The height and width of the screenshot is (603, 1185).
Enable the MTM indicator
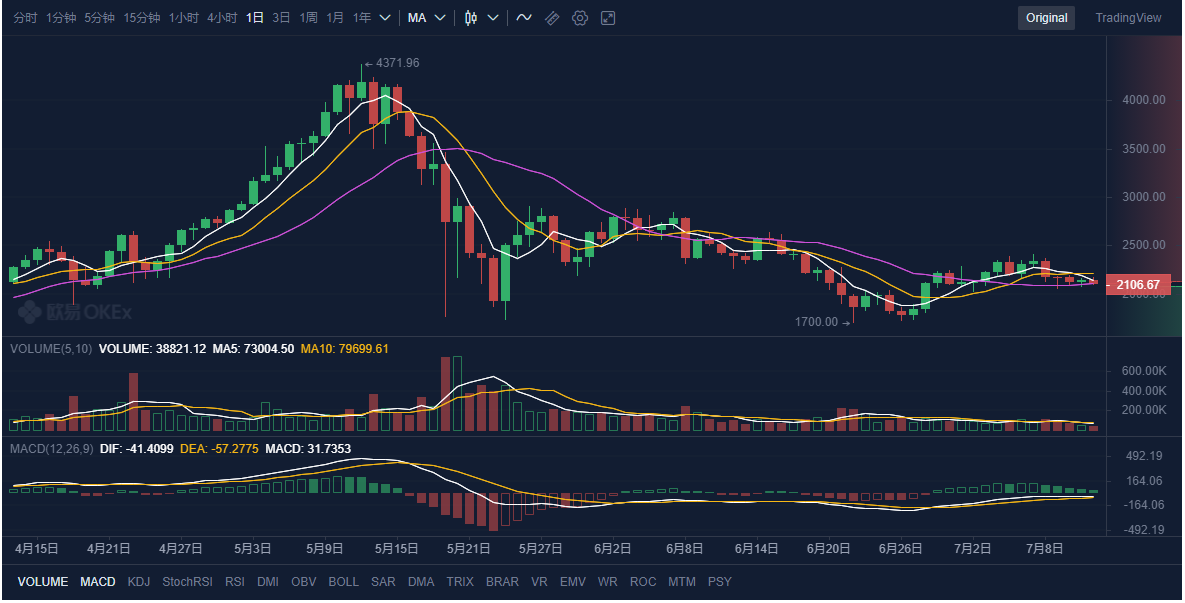click(x=682, y=582)
